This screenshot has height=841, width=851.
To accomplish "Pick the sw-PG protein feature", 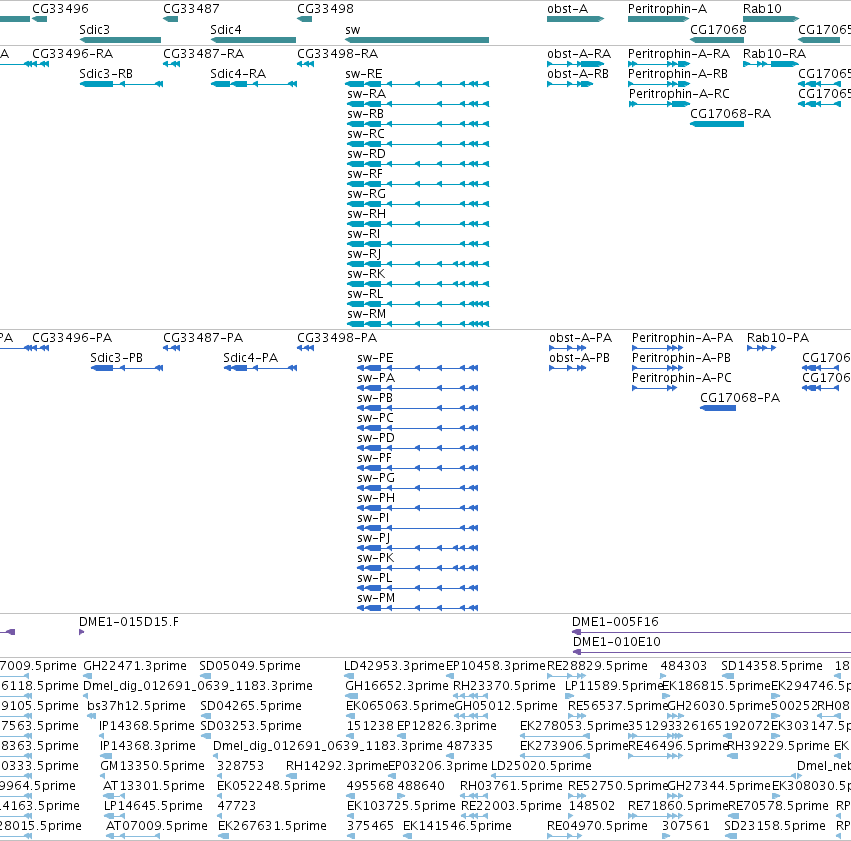I will click(417, 488).
